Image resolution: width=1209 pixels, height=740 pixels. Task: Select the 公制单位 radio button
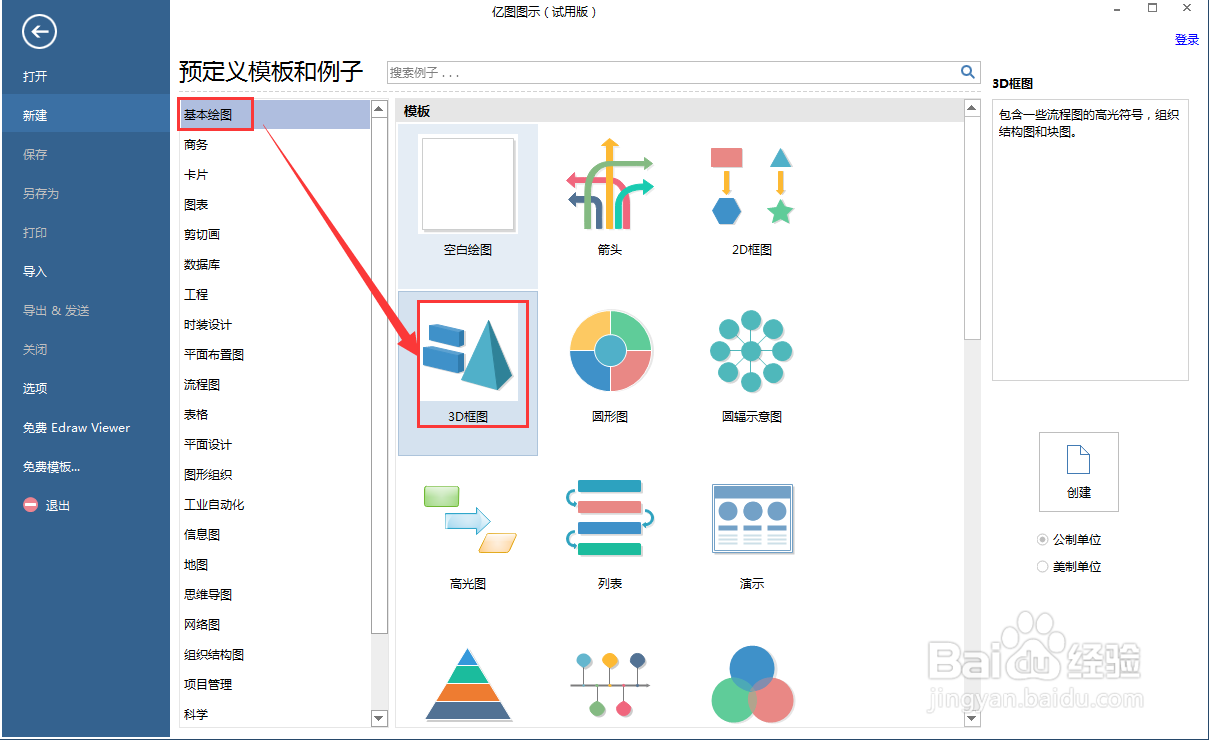(1042, 539)
